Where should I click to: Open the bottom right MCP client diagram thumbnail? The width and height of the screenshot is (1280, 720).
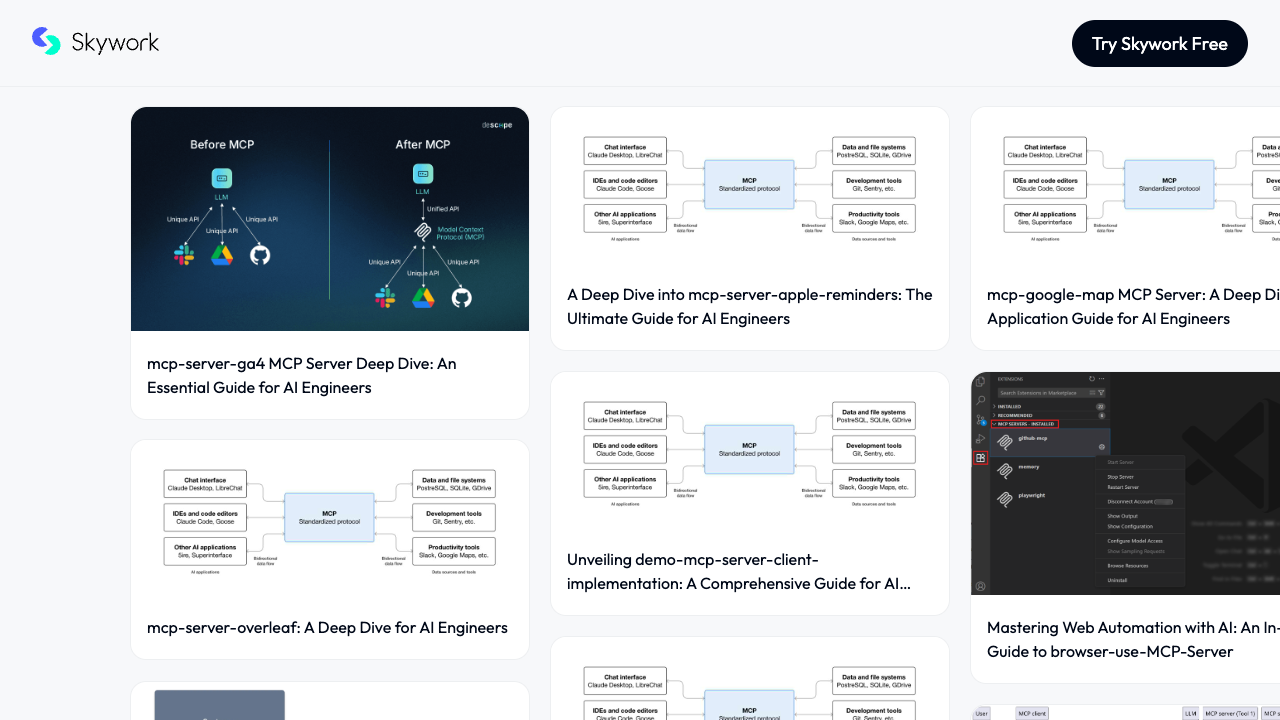click(1125, 712)
